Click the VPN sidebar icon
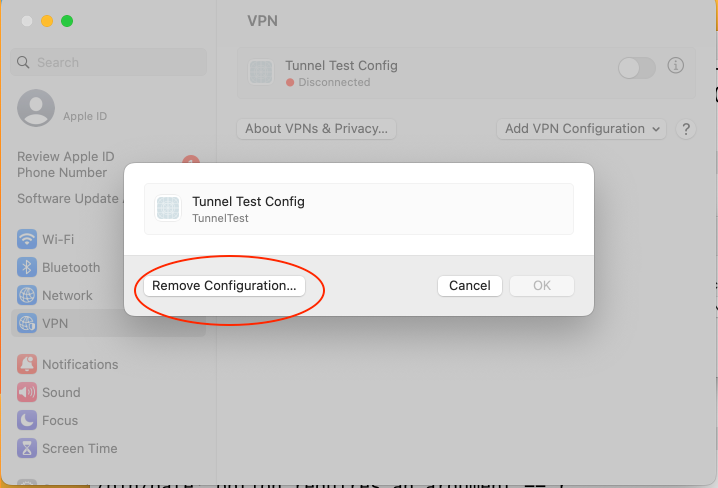Viewport: 718px width, 488px height. pyautogui.click(x=27, y=323)
